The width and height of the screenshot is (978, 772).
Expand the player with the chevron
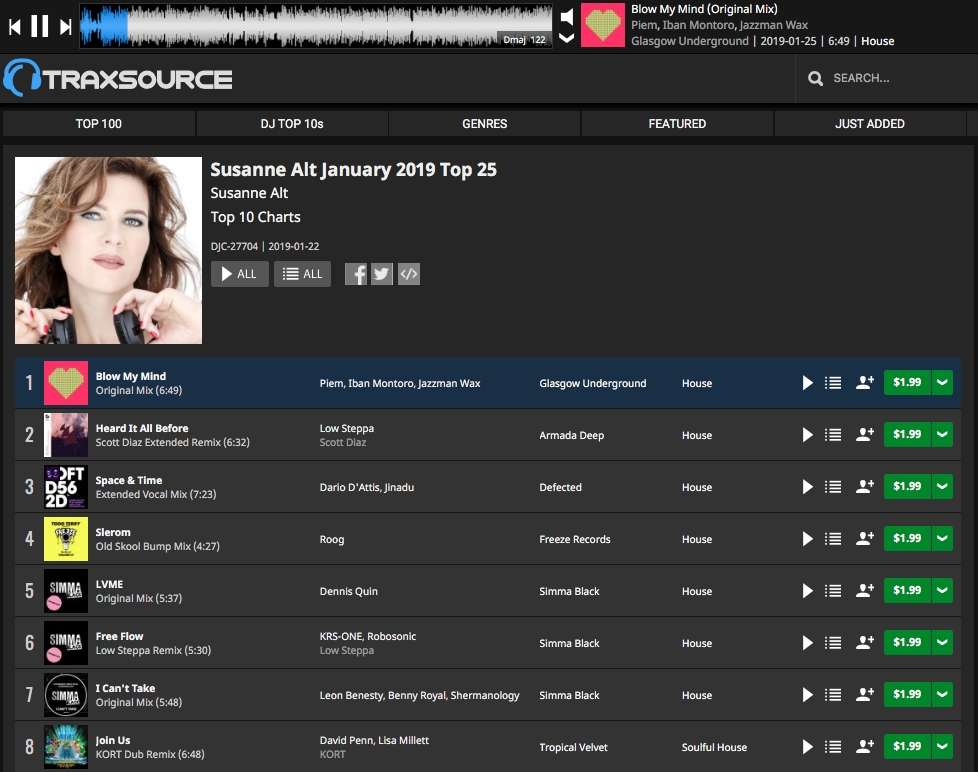coord(566,38)
